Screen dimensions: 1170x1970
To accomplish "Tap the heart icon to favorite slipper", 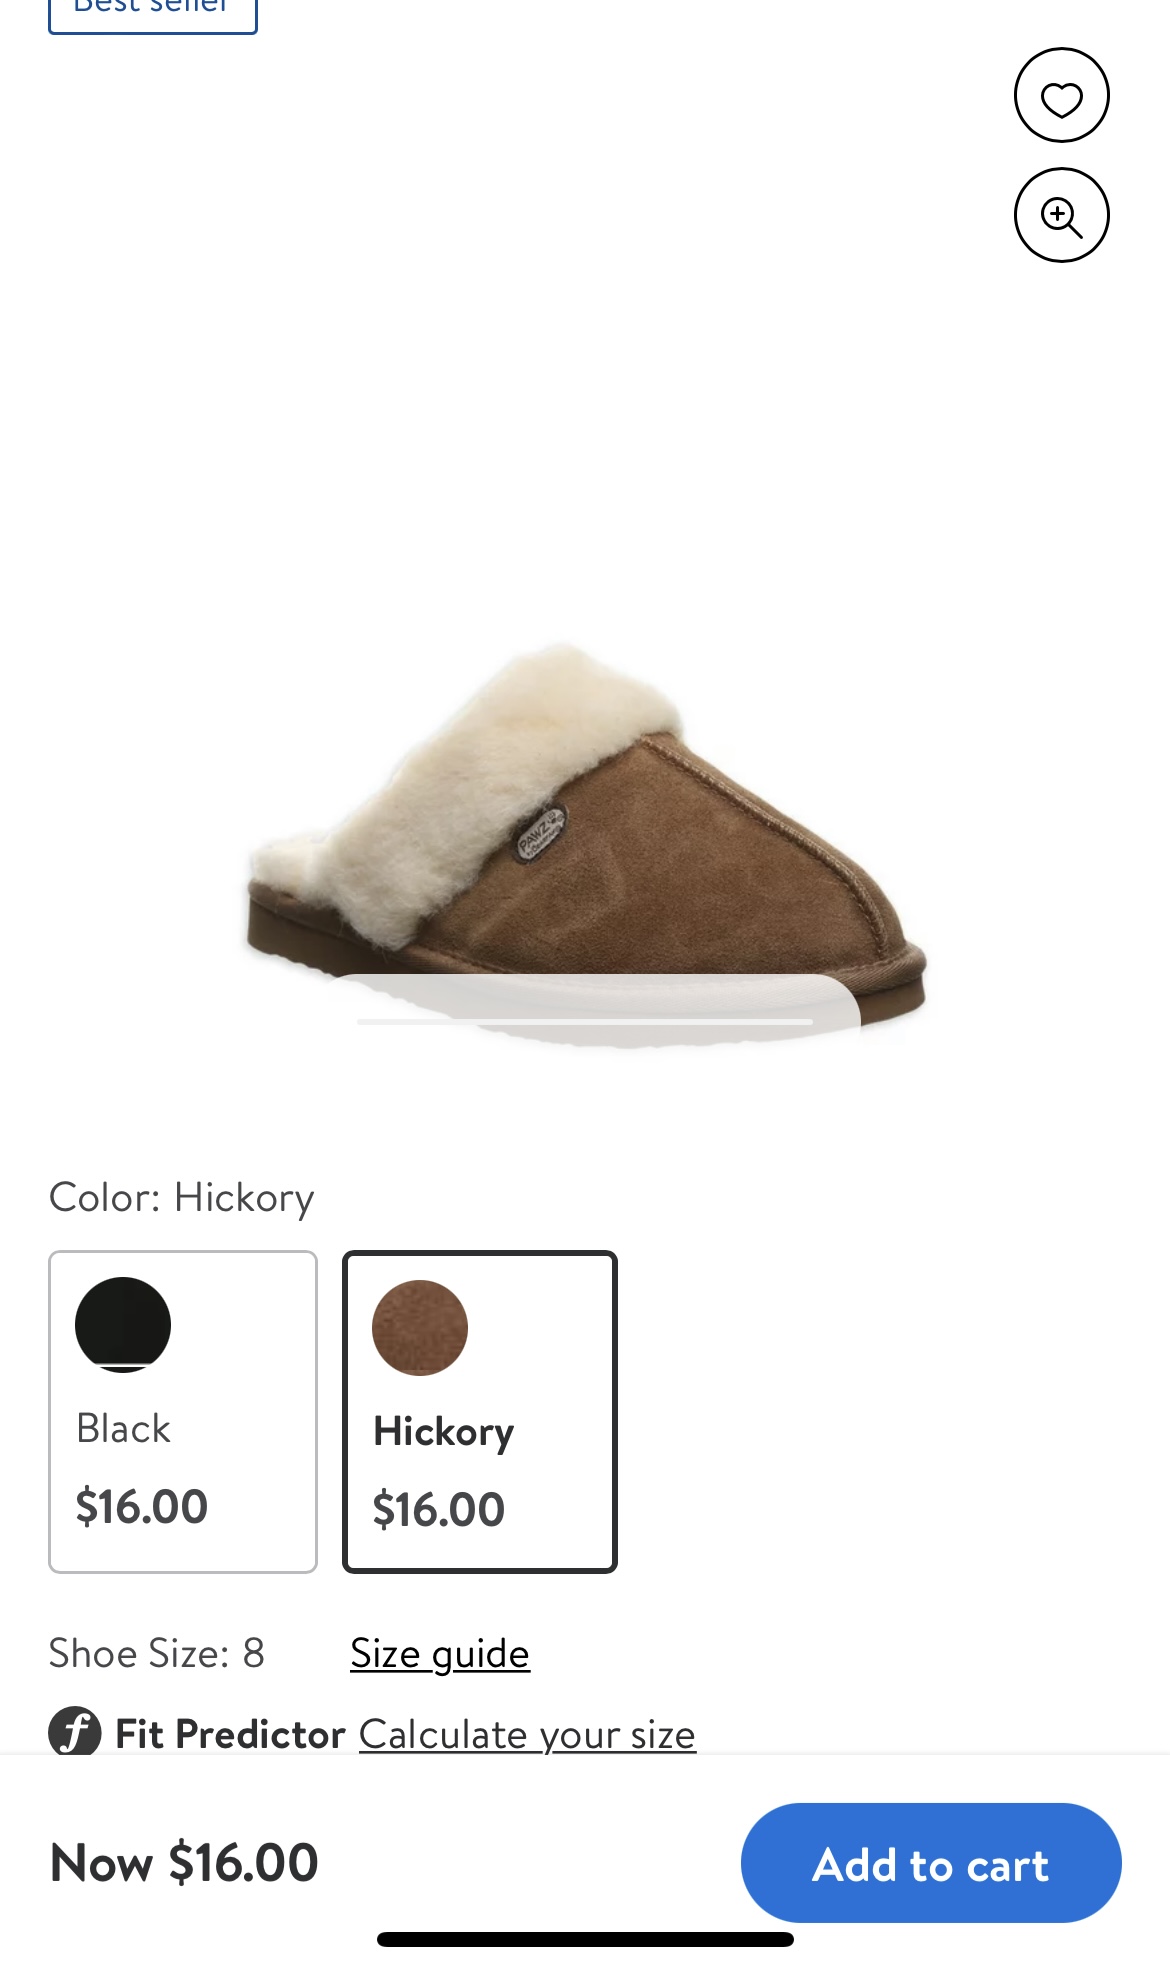I will coord(1061,96).
